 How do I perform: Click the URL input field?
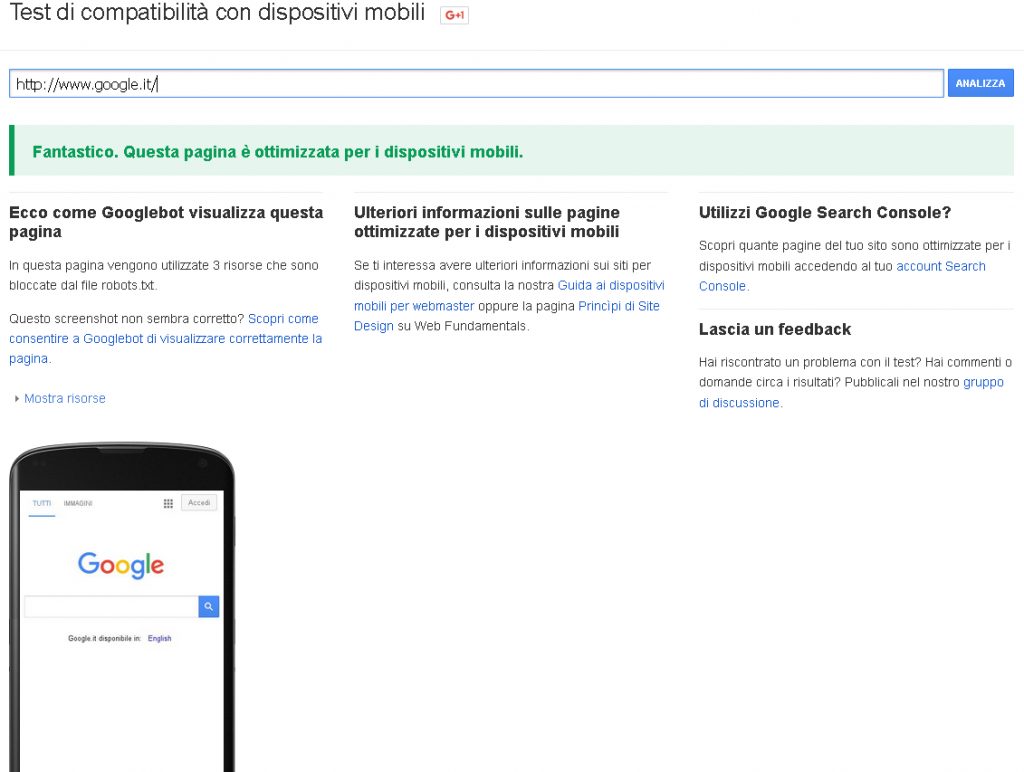[x=476, y=84]
